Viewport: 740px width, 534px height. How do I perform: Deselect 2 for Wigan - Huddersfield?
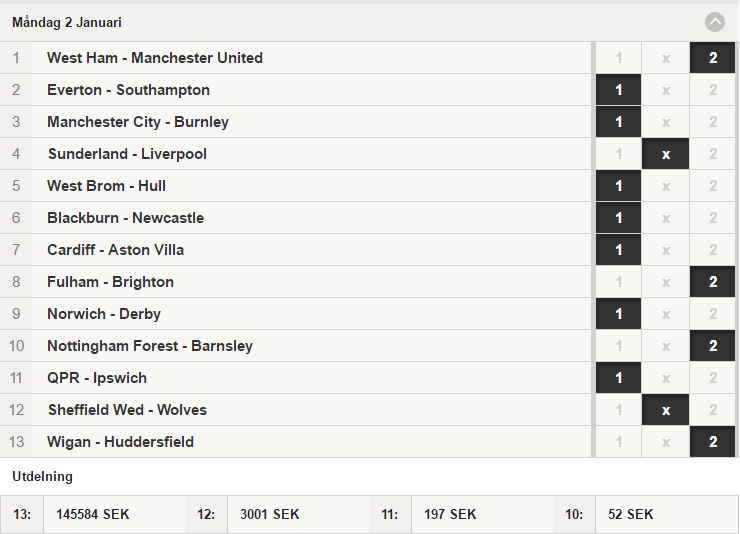[x=713, y=442]
